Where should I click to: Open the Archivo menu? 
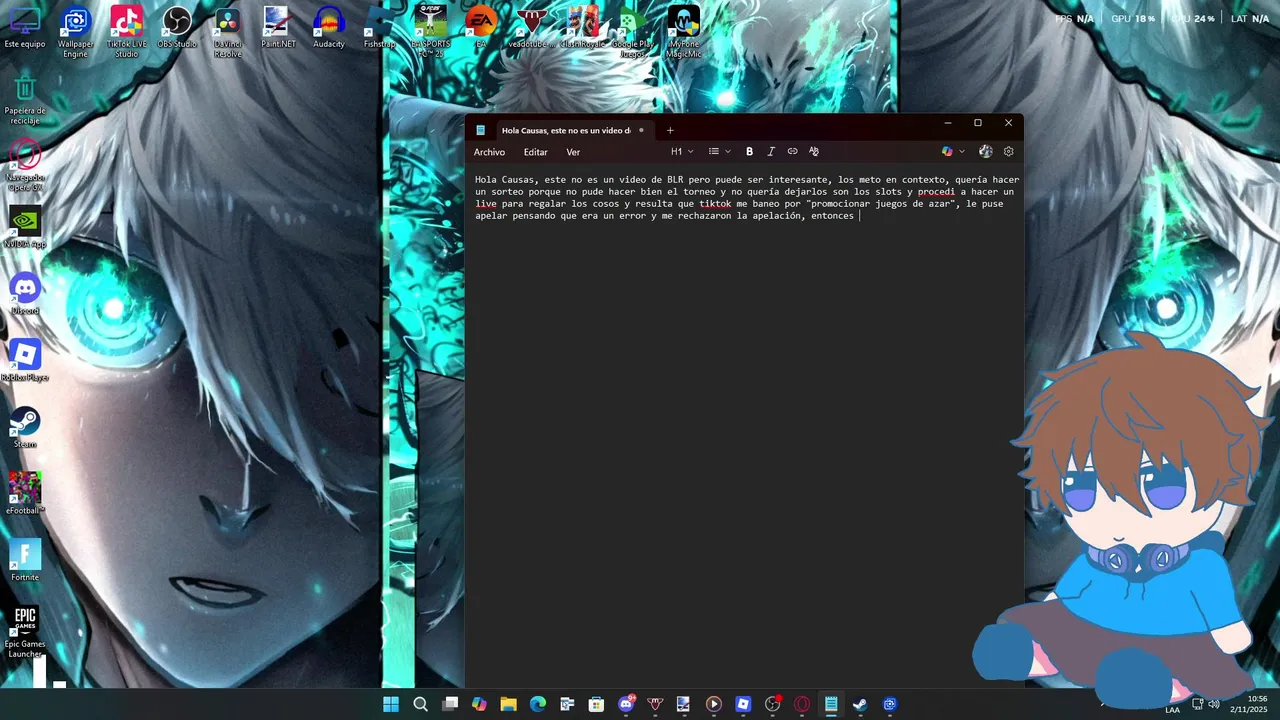489,152
